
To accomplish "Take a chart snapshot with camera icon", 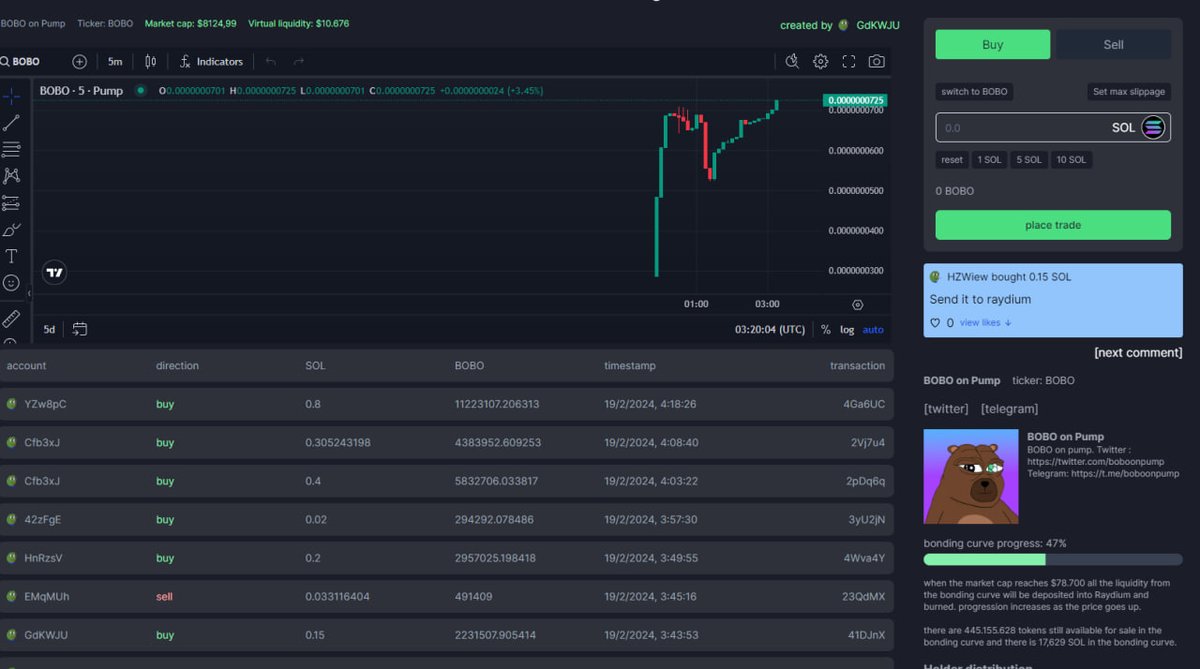I will 877,61.
